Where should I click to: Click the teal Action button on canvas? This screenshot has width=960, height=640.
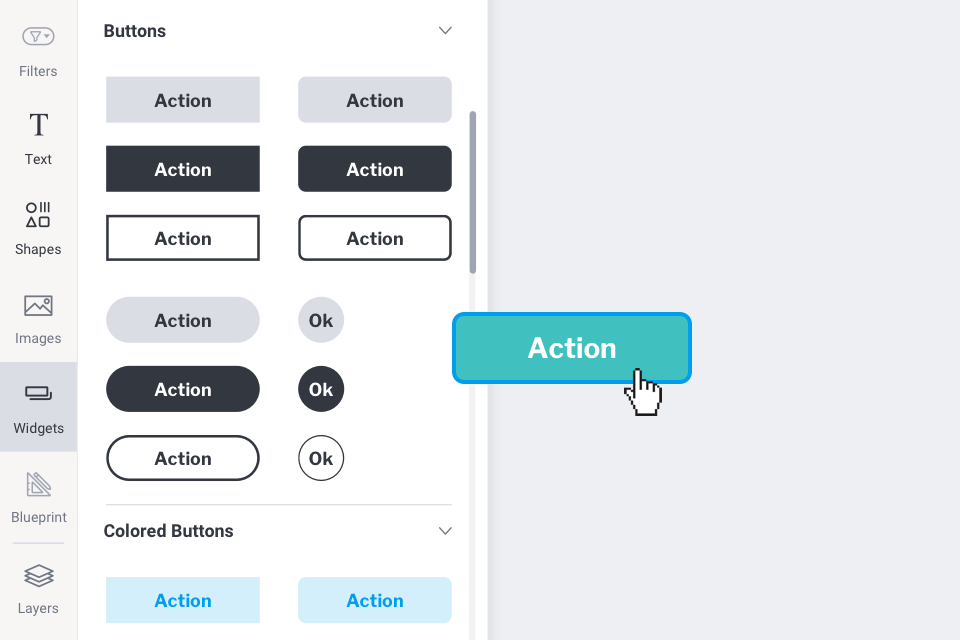571,348
